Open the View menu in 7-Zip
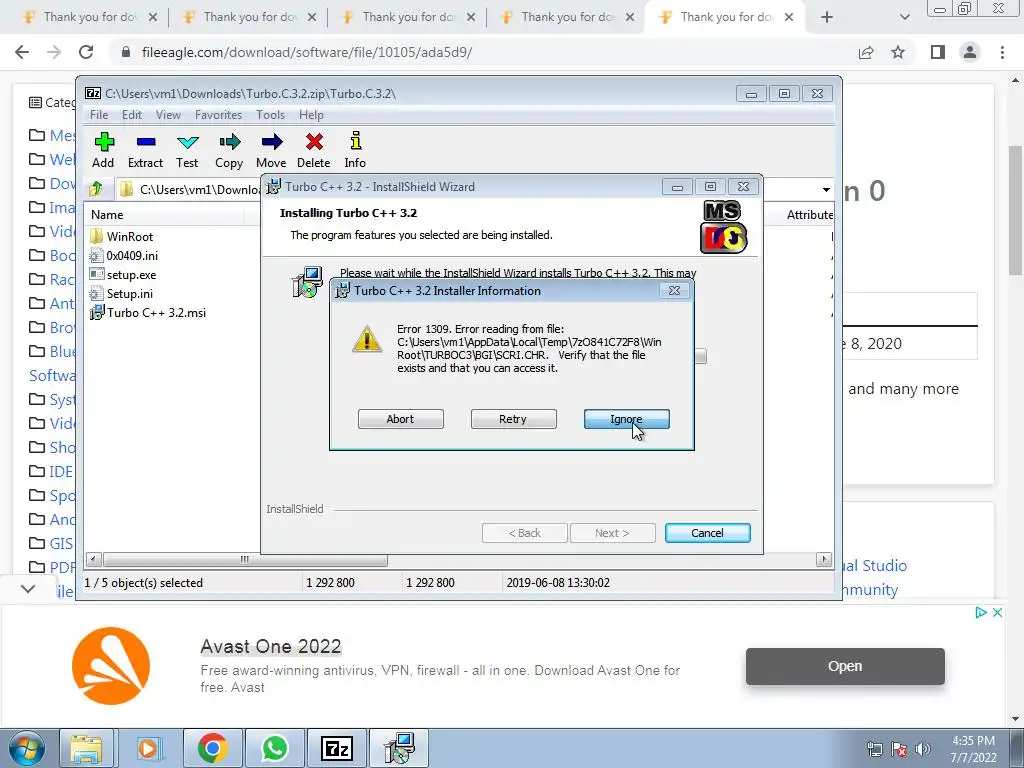1024x768 pixels. tap(168, 115)
